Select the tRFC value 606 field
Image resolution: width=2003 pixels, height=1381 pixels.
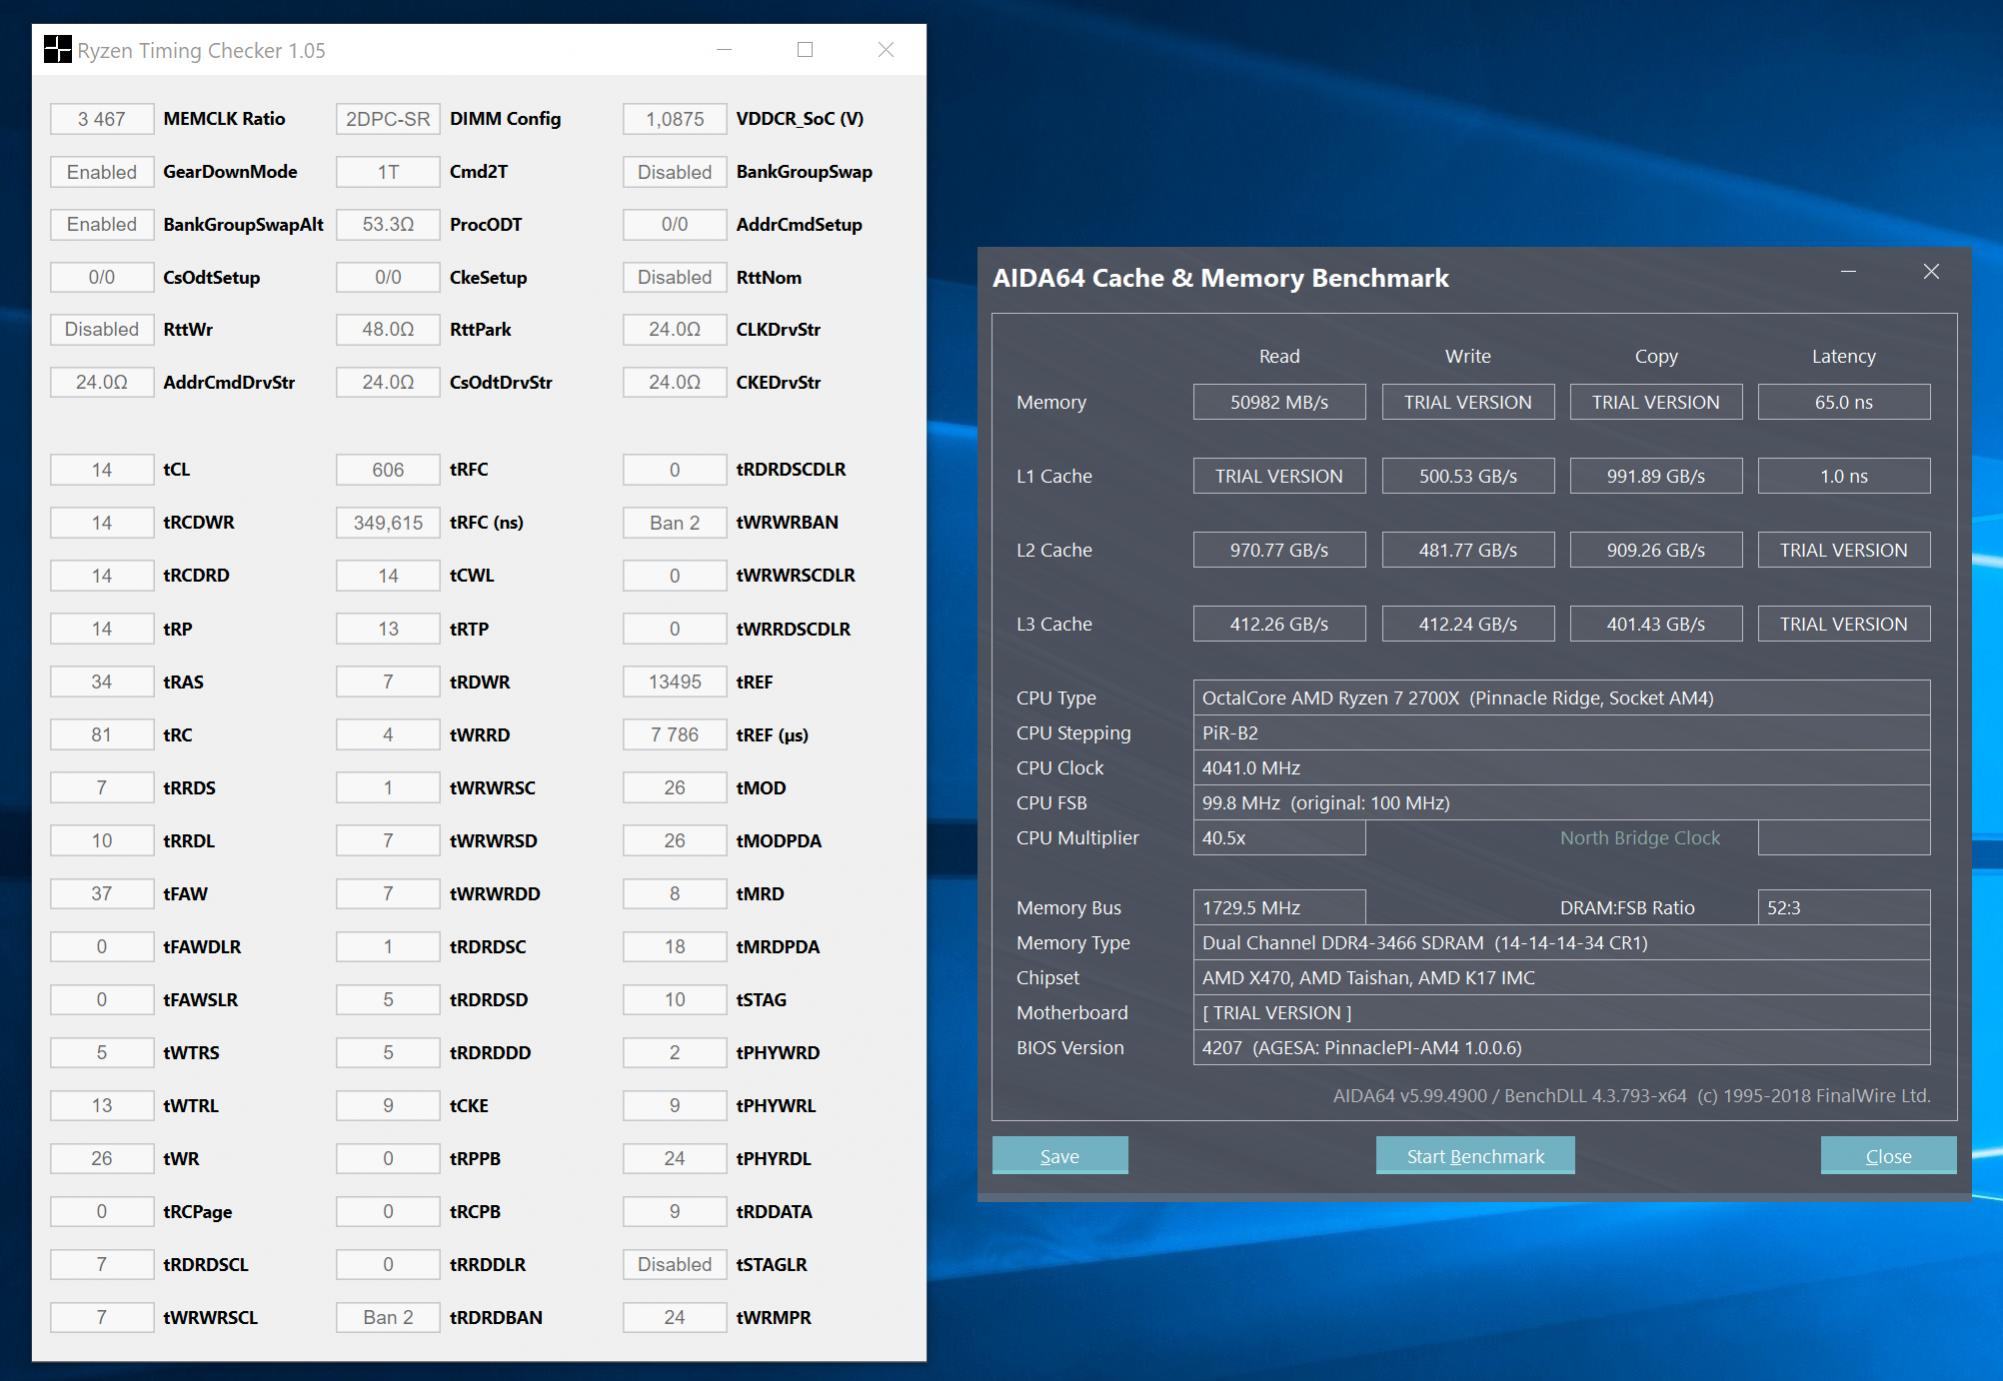pyautogui.click(x=388, y=470)
